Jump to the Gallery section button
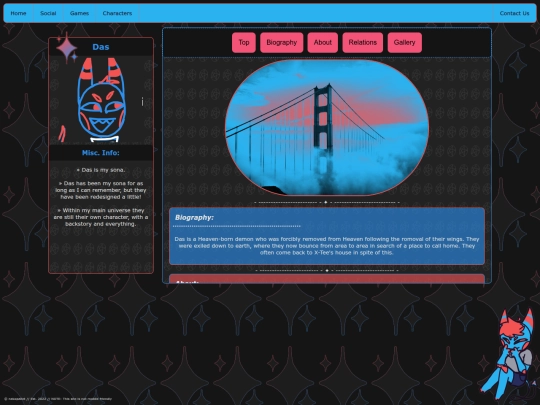 tap(405, 43)
